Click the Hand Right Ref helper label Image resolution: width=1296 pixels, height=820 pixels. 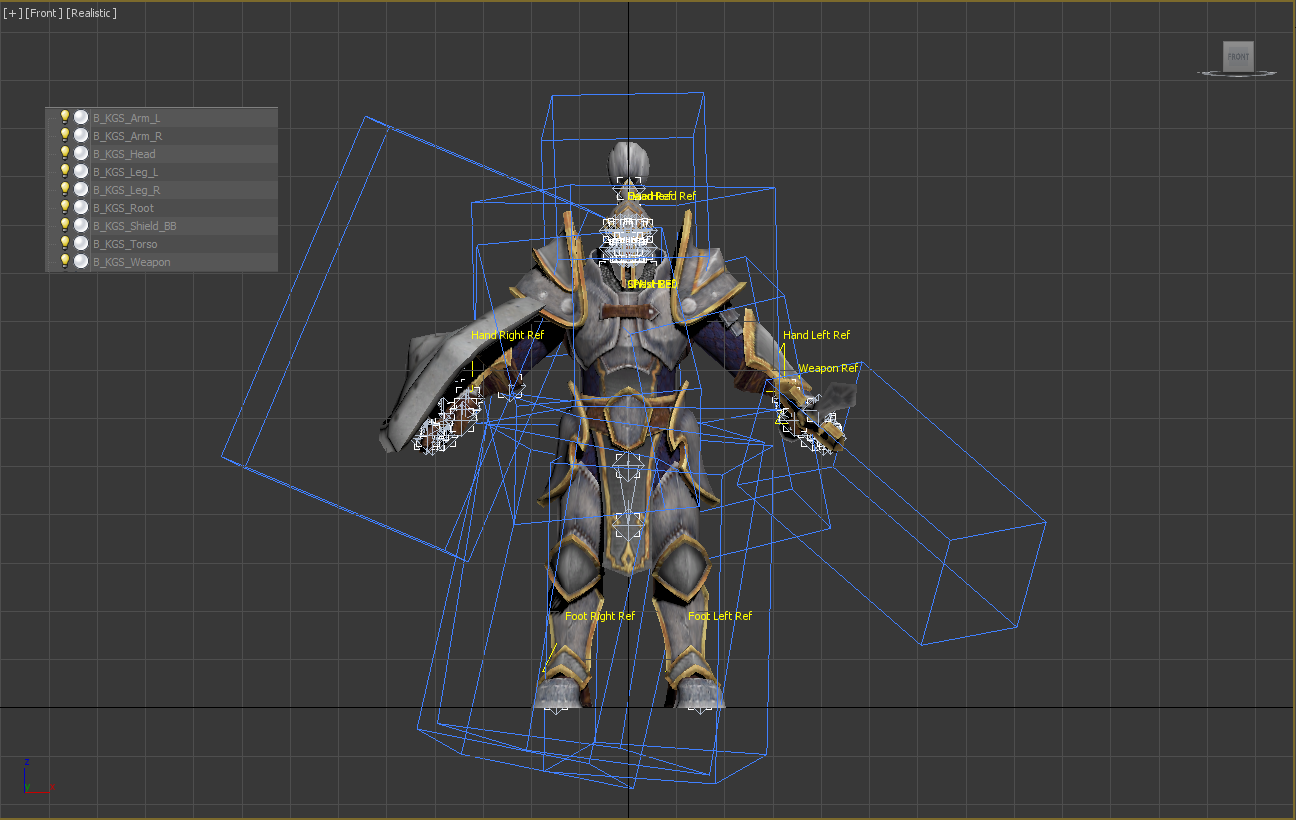(507, 335)
